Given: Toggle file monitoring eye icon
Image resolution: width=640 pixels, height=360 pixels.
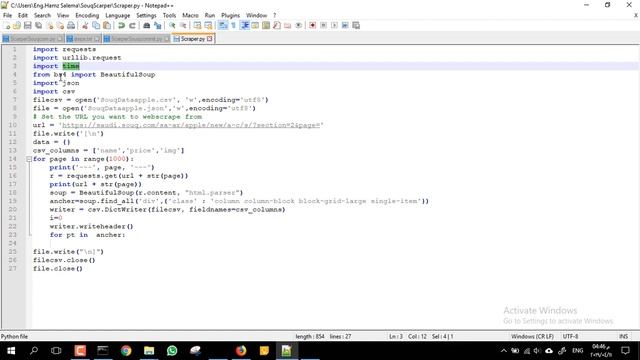Looking at the screenshot, I should point(299,25).
